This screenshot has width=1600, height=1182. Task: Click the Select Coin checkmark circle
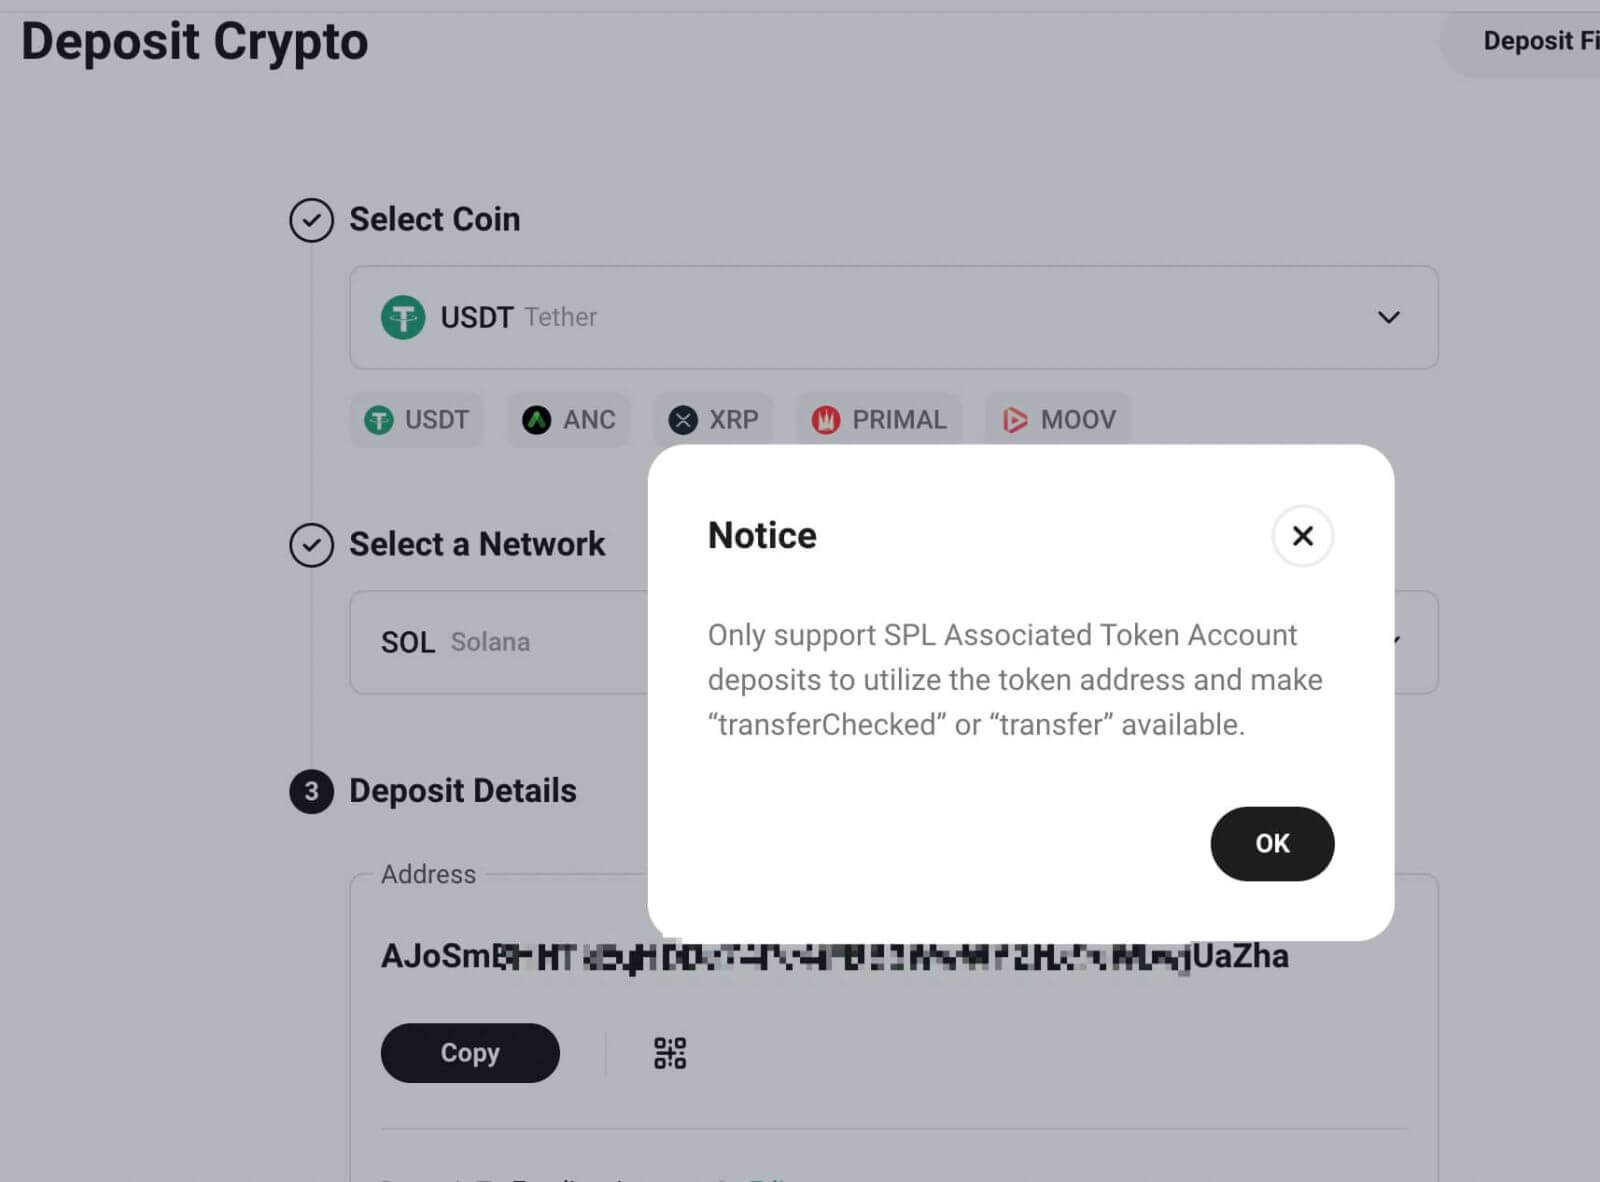tap(311, 220)
